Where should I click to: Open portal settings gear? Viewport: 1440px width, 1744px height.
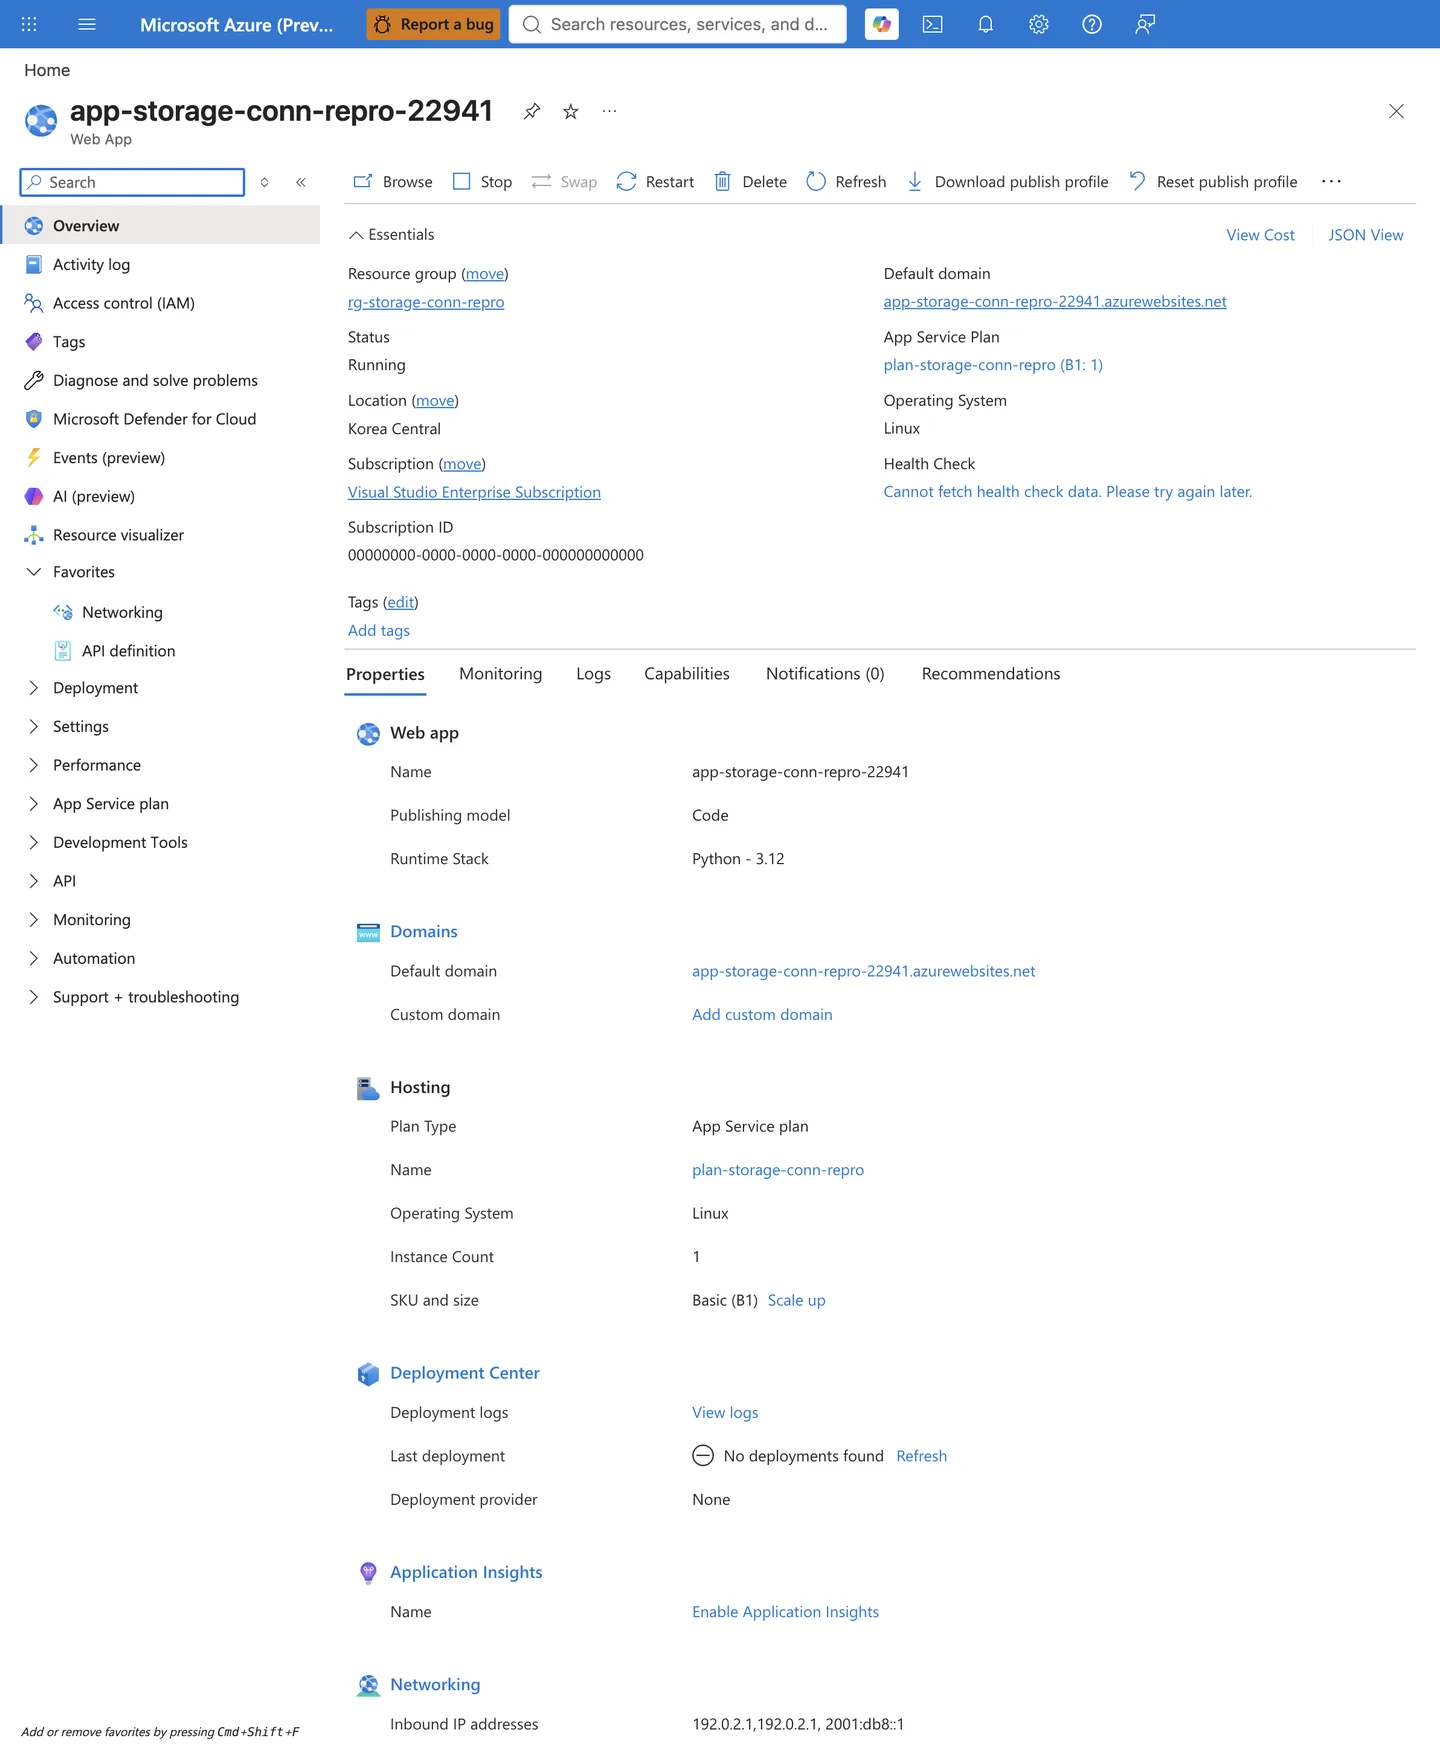point(1039,24)
